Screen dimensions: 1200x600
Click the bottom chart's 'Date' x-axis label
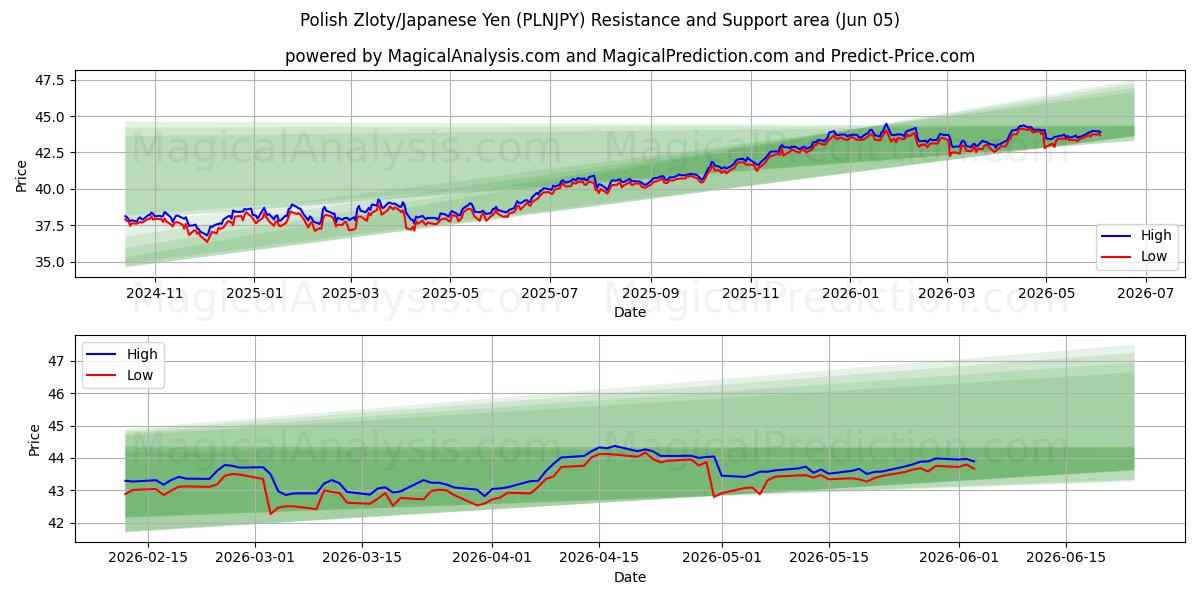tap(630, 577)
